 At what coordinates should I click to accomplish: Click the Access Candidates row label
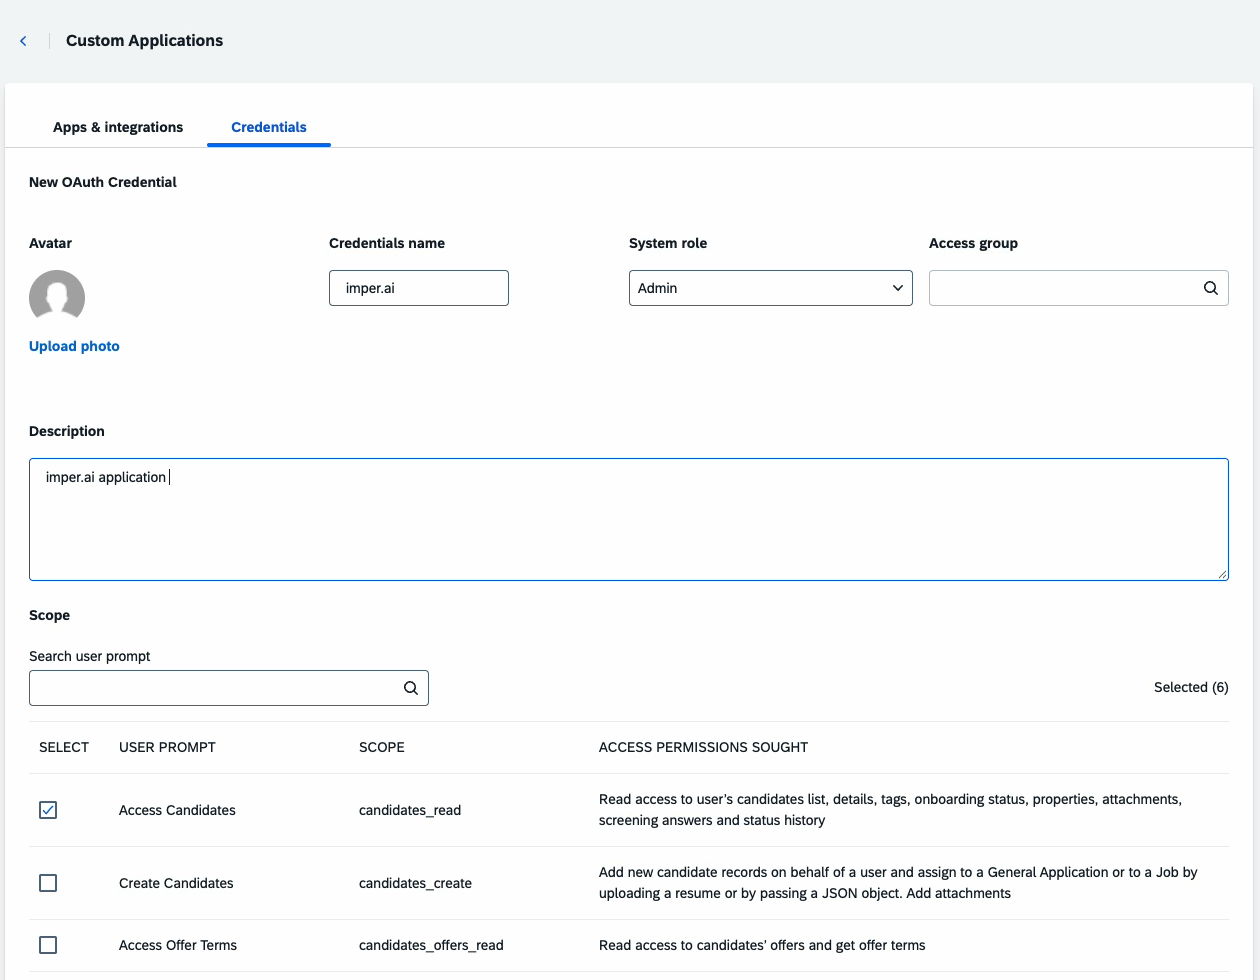click(x=177, y=810)
